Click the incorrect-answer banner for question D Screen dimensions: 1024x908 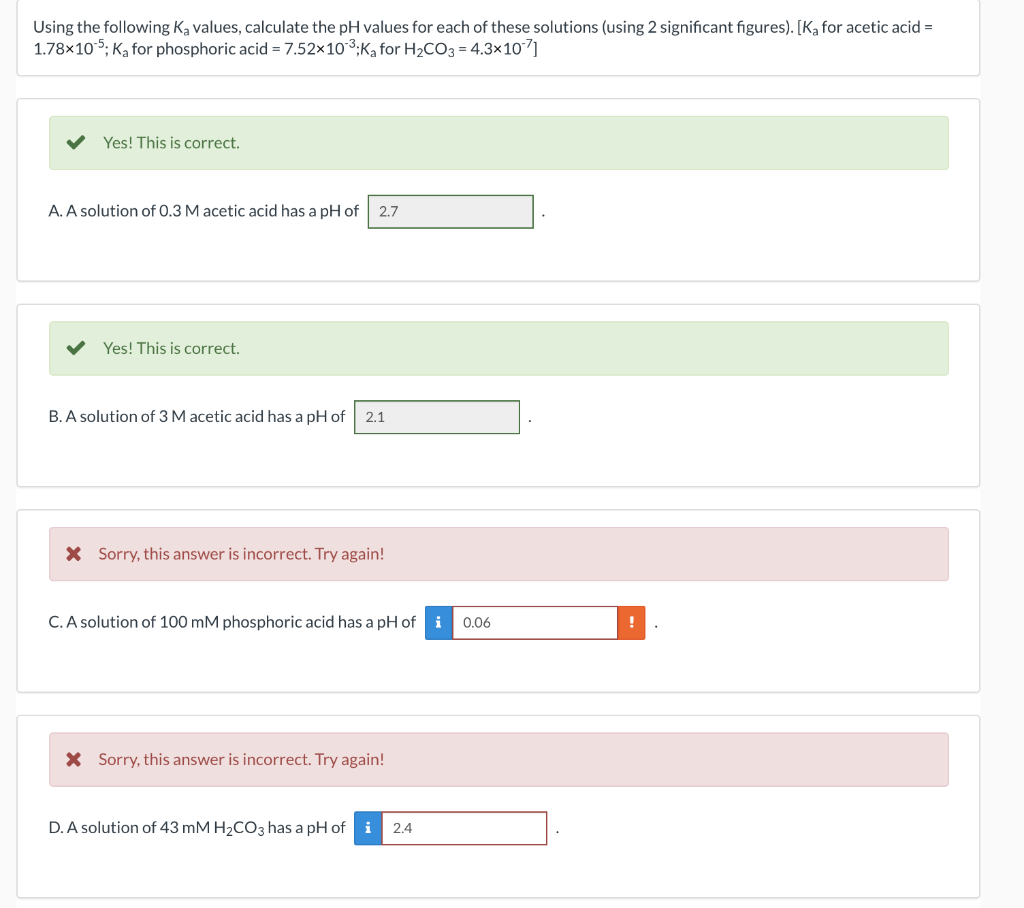[499, 759]
